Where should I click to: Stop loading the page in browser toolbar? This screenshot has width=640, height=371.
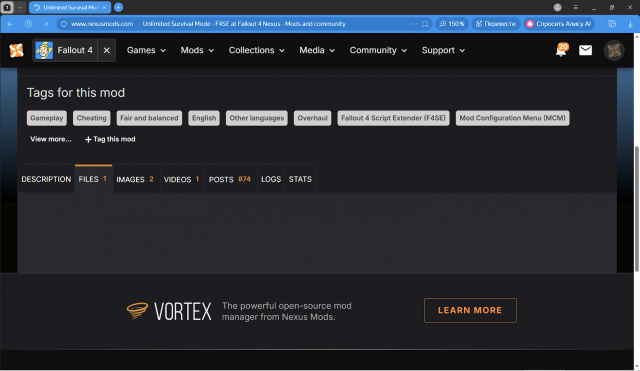(47, 24)
